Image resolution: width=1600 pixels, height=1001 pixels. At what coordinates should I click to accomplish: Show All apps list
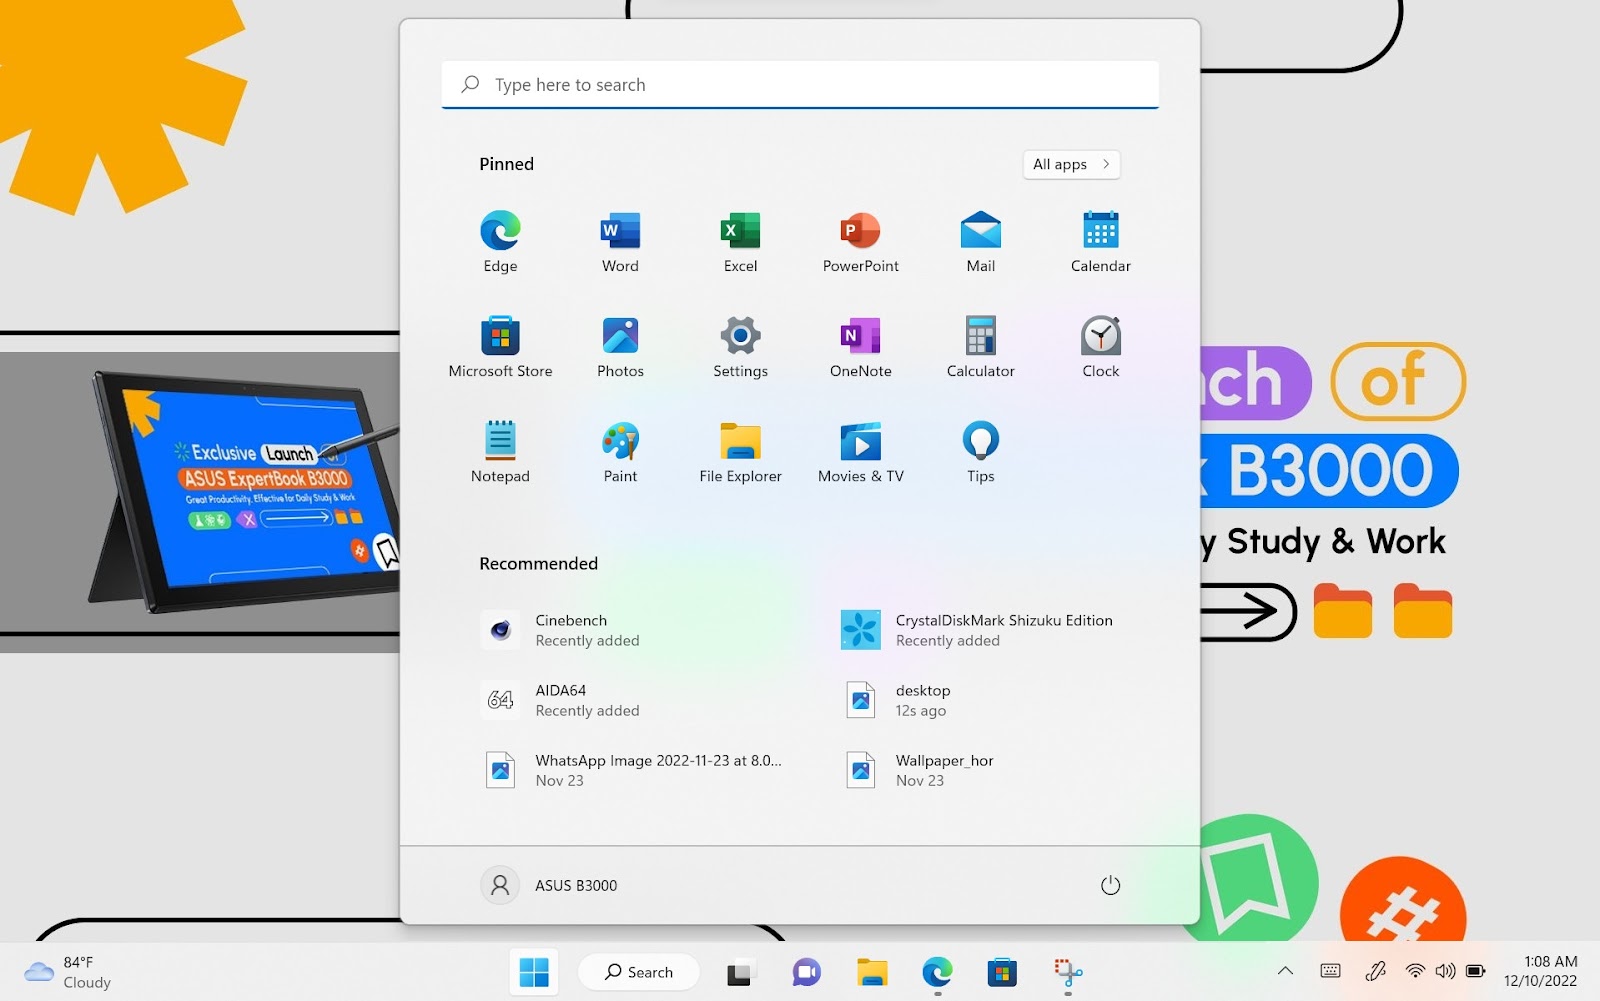pyautogui.click(x=1071, y=164)
